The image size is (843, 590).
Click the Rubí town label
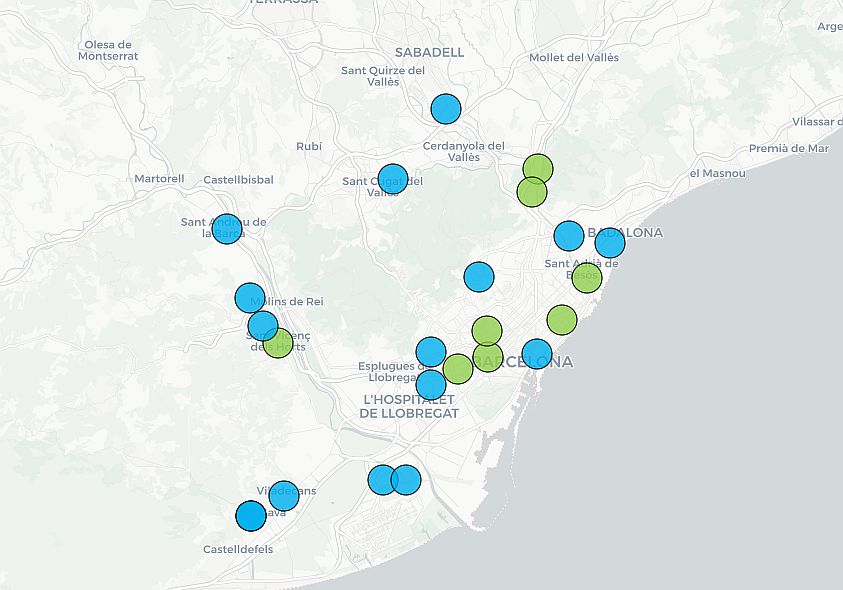pyautogui.click(x=309, y=146)
